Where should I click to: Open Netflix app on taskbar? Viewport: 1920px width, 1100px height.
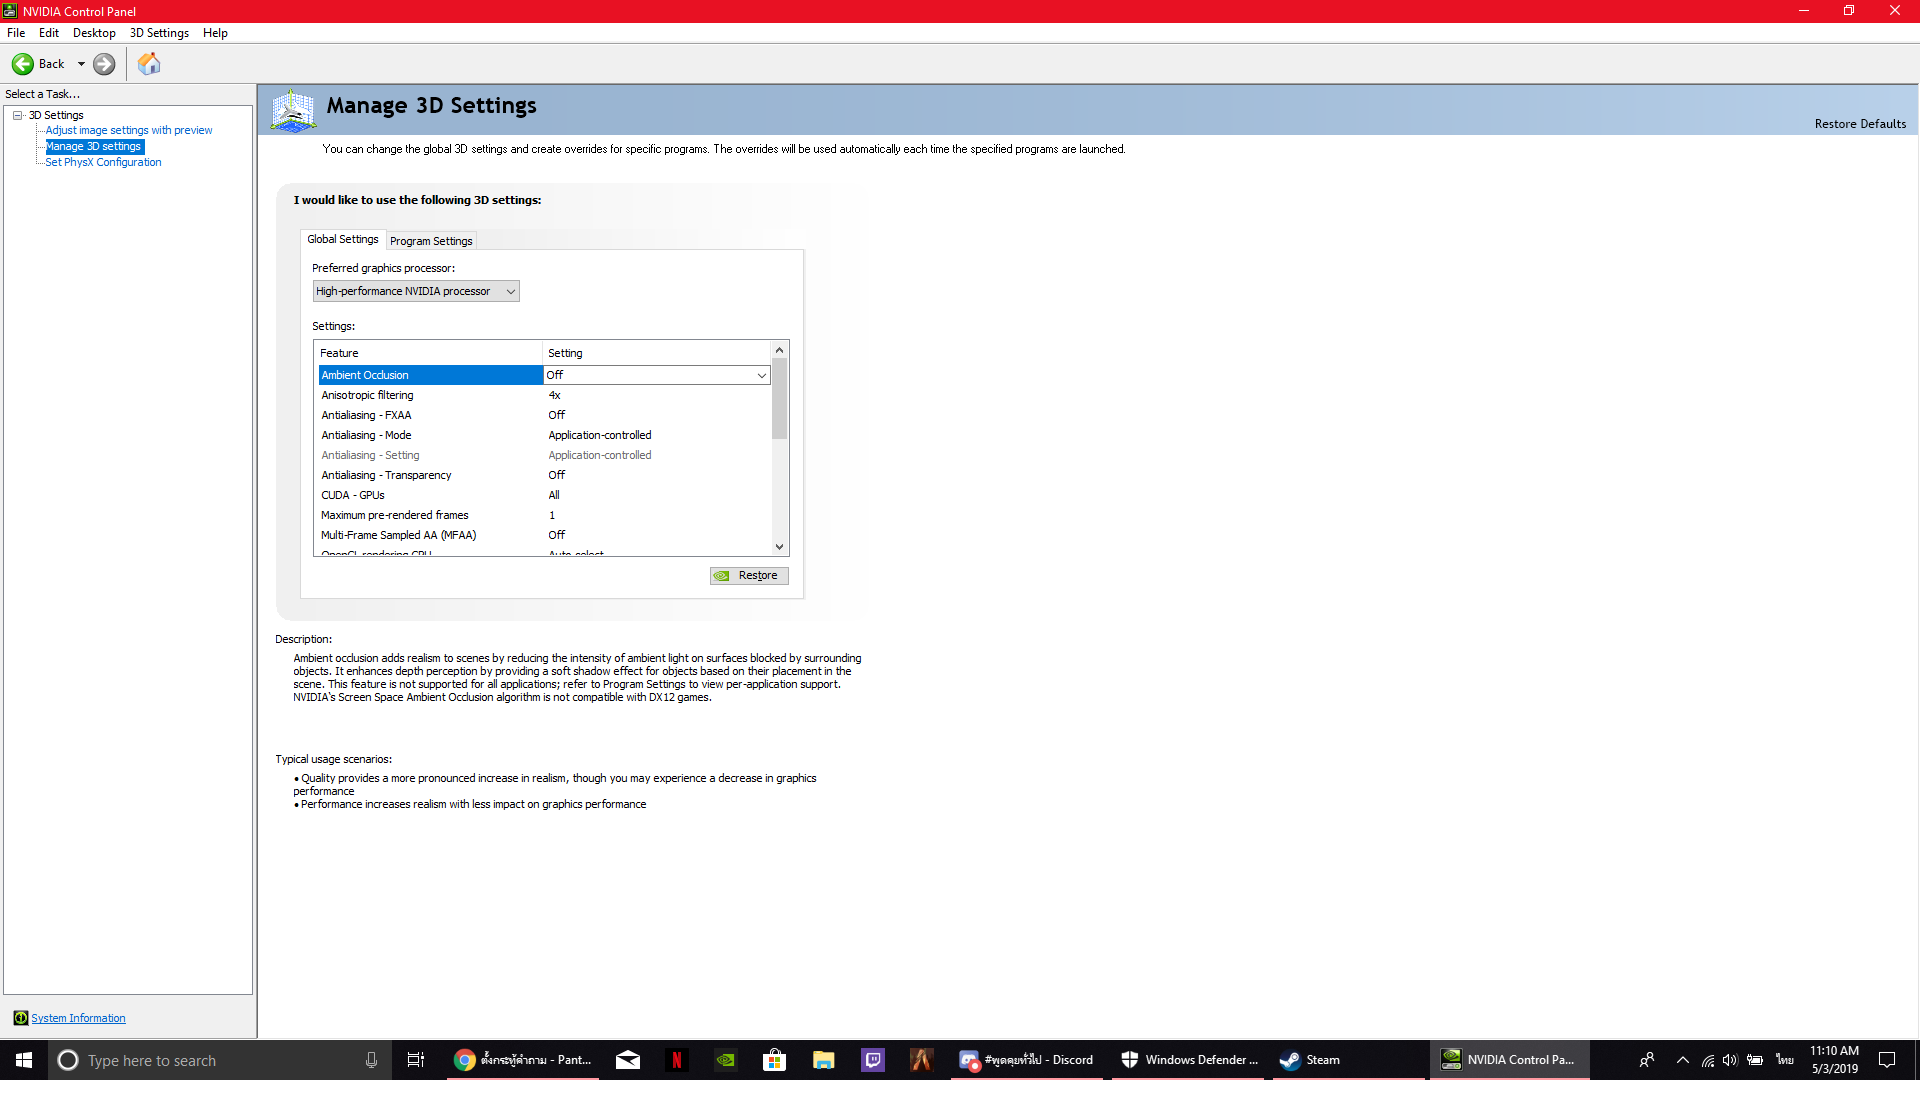tap(677, 1060)
